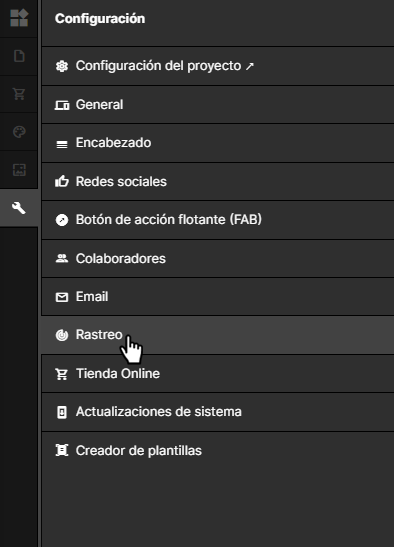
Task: Select the pages document icon in sidebar
Action: tap(19, 56)
